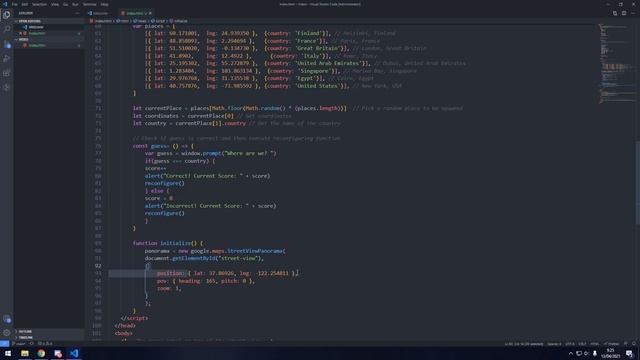Open the Manage gear icon
The image size is (640, 360).
[x=7, y=333]
